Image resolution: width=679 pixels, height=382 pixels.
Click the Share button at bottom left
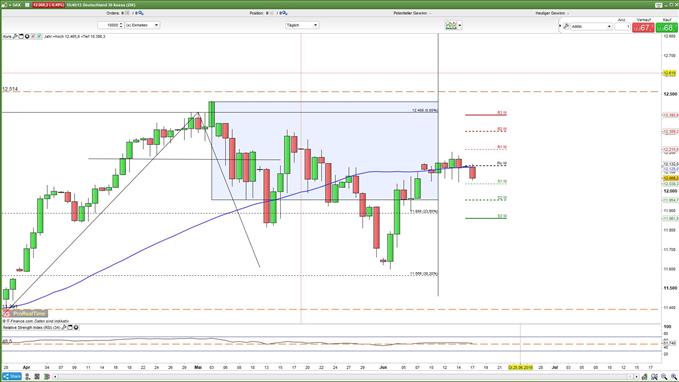click(12, 376)
